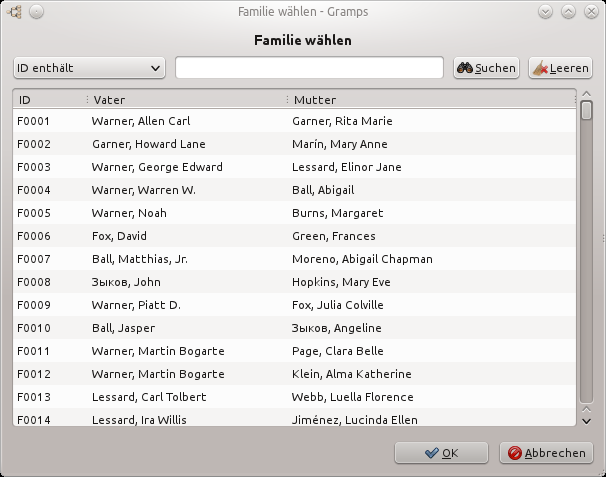
Task: Select family row F0004
Action: pos(294,190)
